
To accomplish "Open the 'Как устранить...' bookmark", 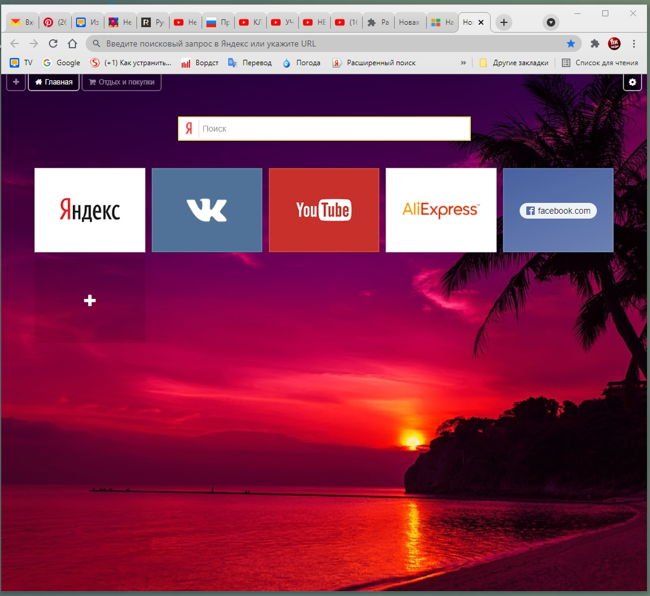I will pos(131,63).
